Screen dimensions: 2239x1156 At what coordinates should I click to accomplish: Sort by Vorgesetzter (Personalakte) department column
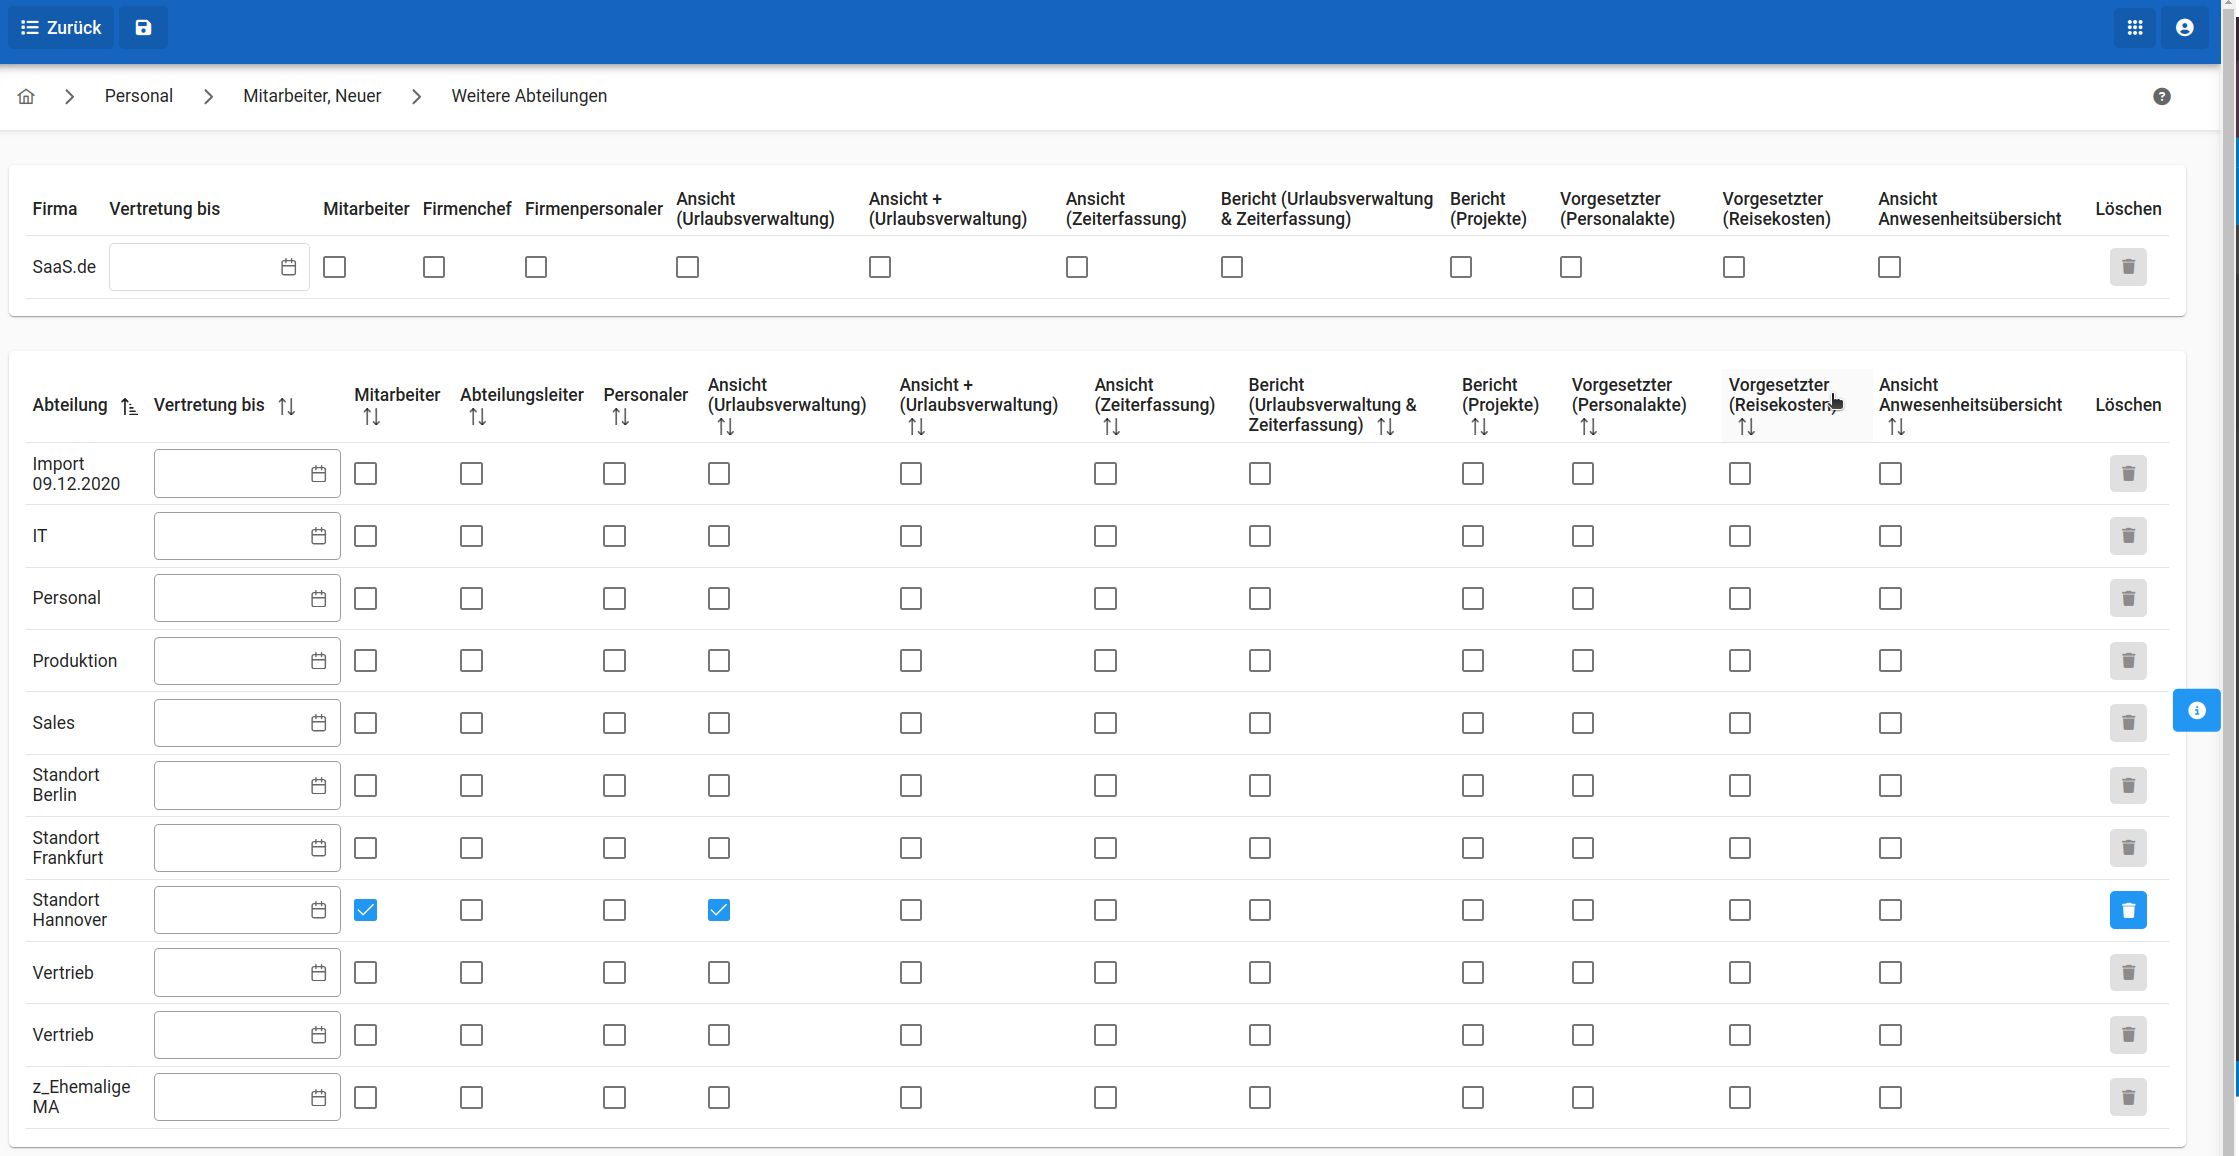pos(1589,427)
